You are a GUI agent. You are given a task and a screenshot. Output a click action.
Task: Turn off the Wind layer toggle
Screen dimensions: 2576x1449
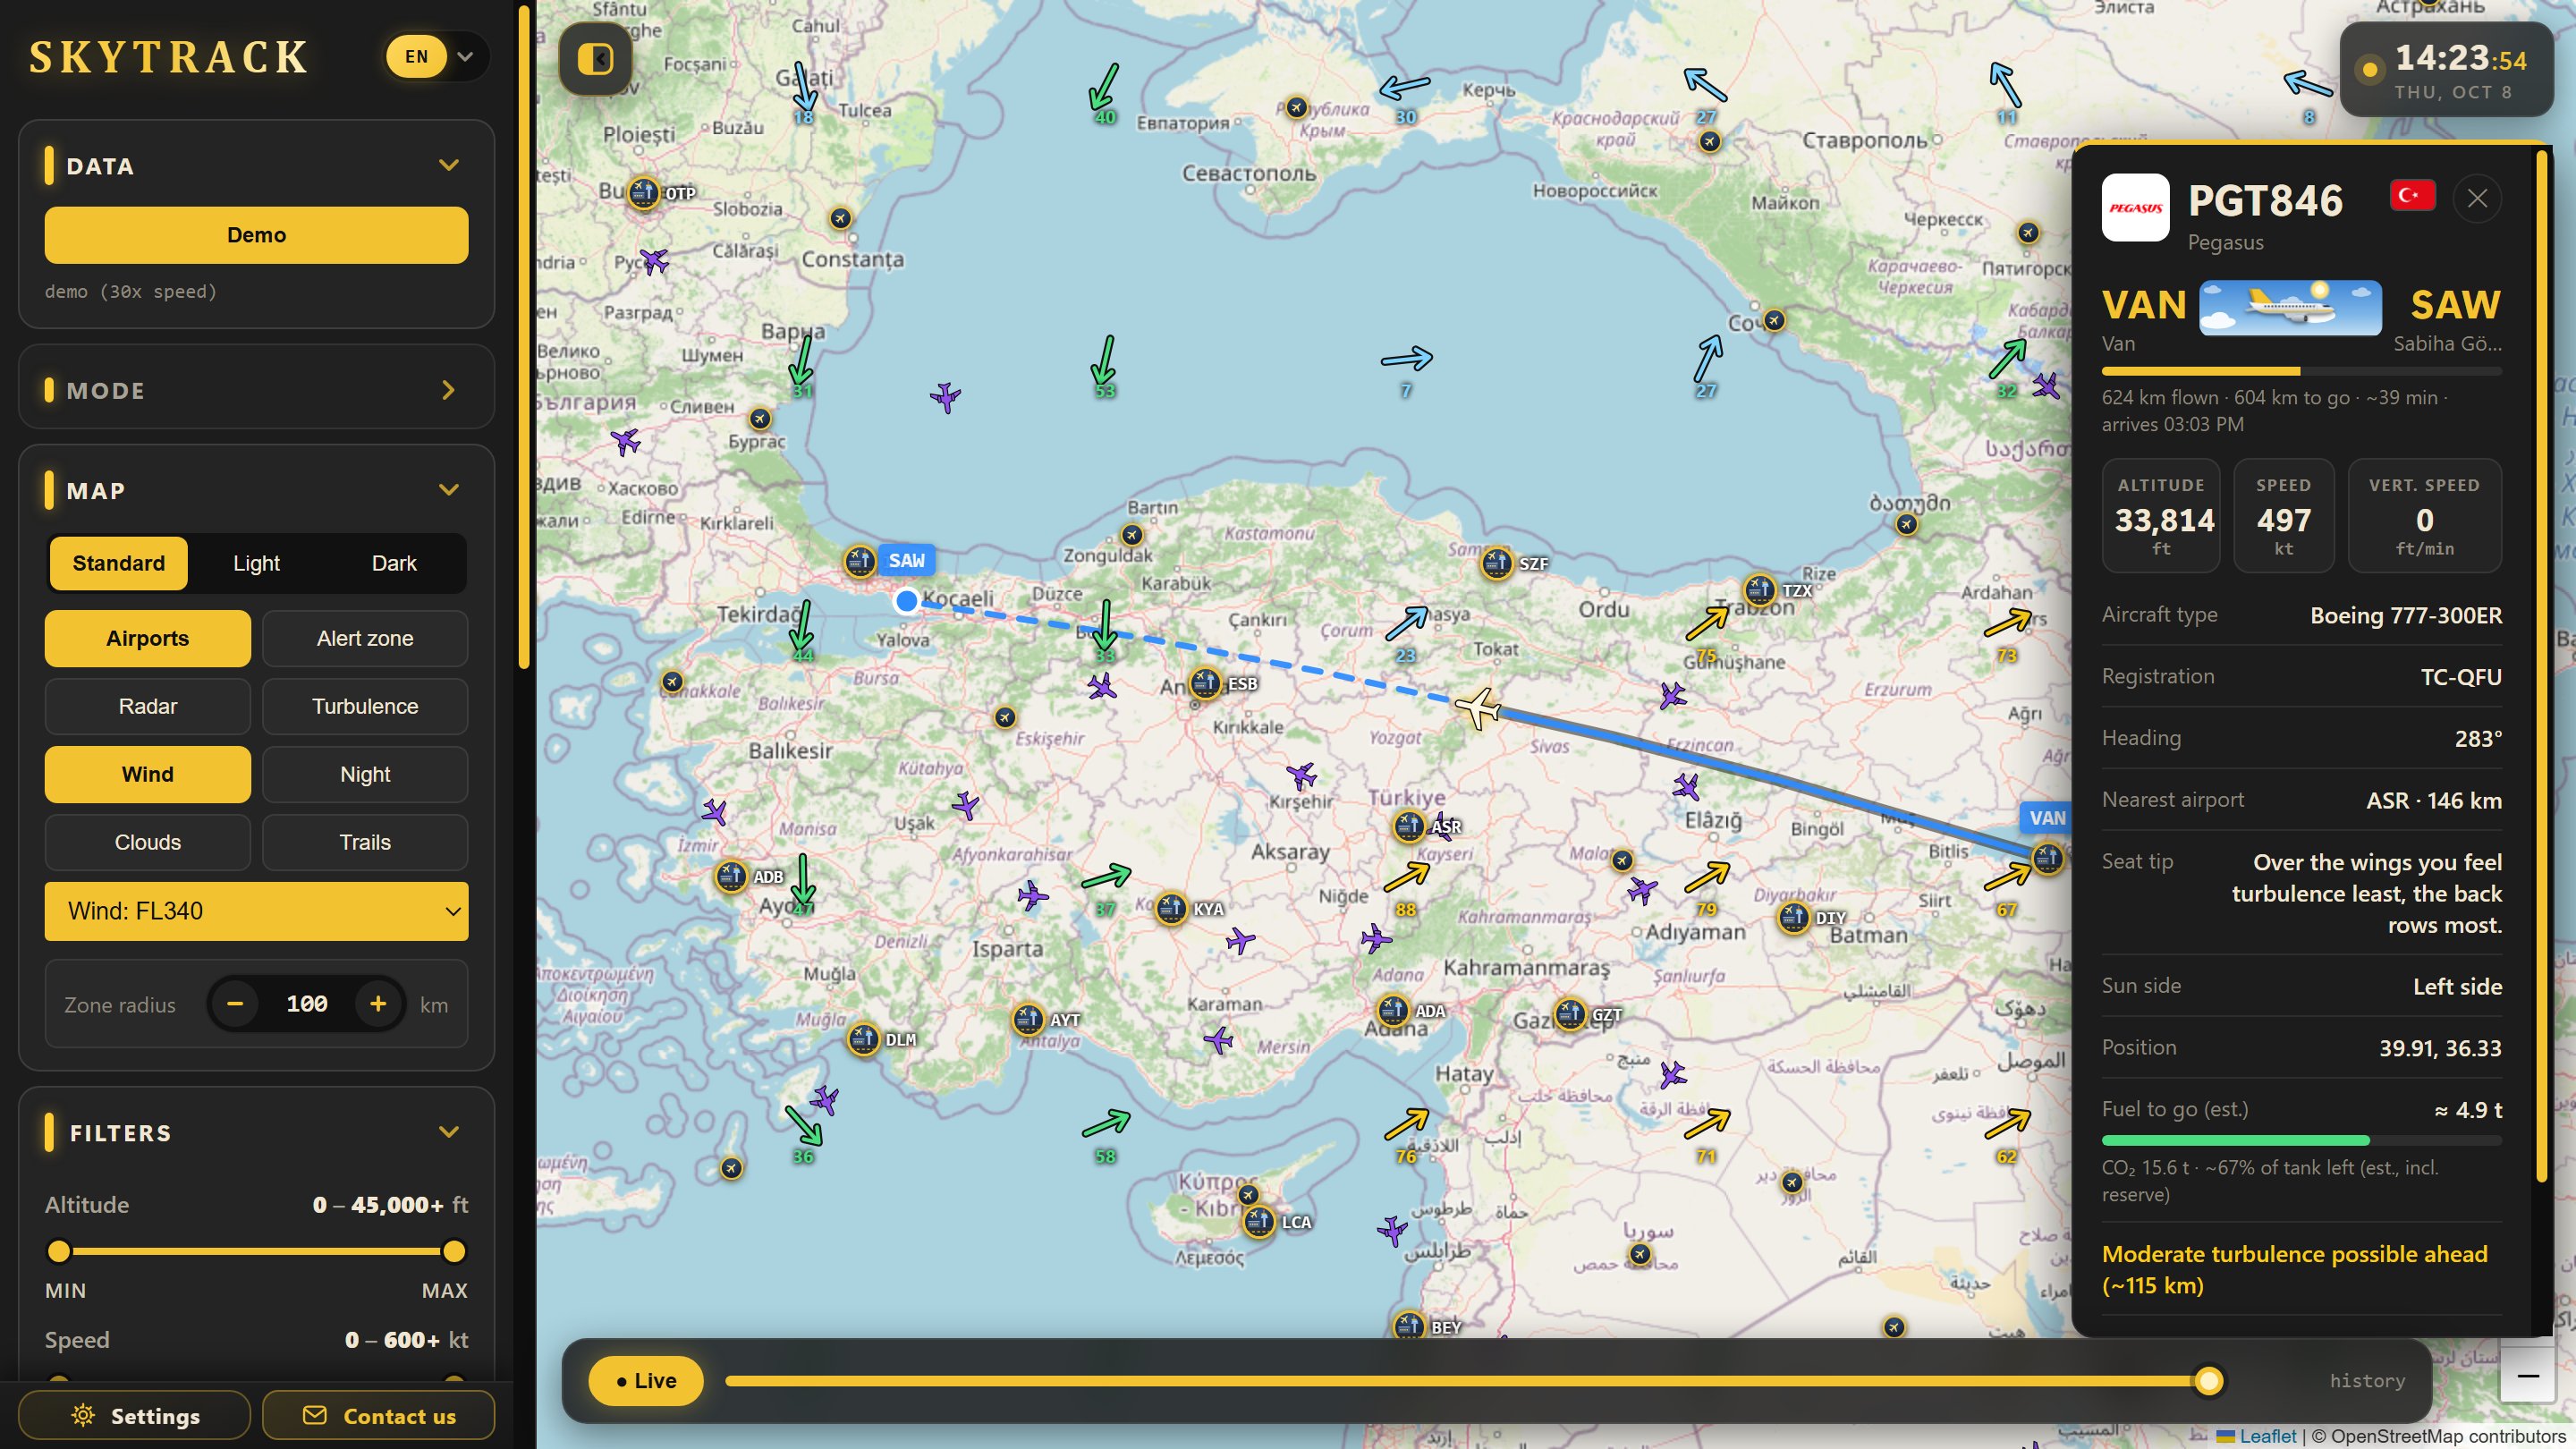pos(148,774)
